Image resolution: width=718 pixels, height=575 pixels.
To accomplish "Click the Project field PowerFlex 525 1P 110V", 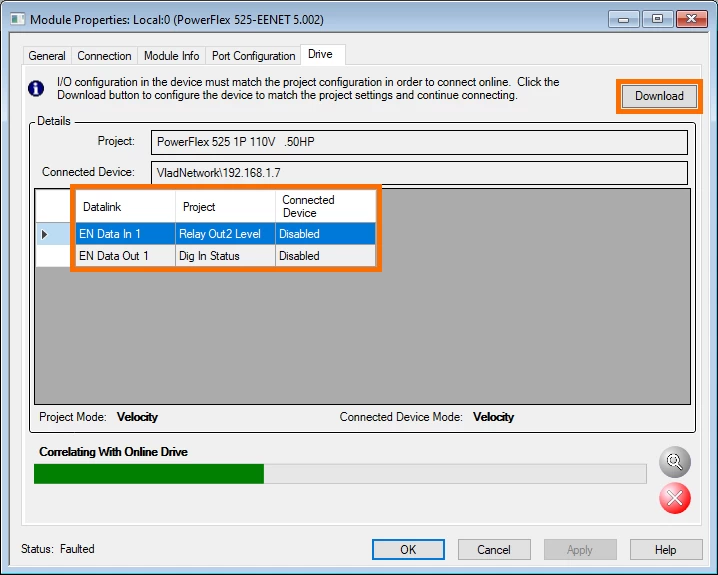I will [x=419, y=142].
